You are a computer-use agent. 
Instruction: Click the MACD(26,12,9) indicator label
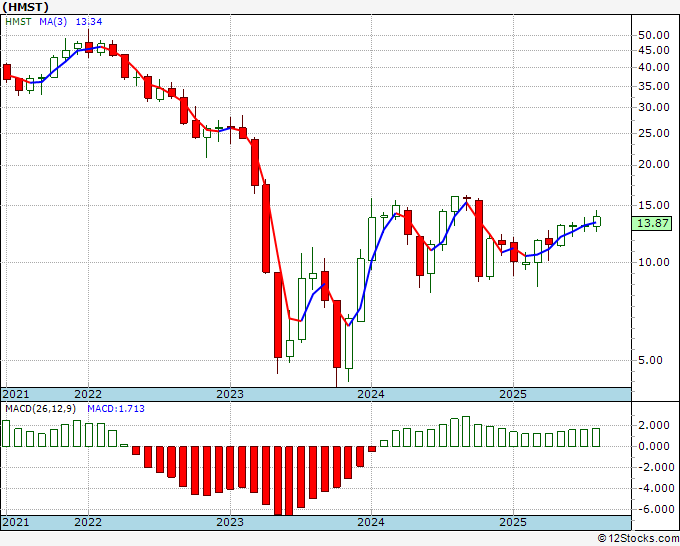pyautogui.click(x=40, y=409)
